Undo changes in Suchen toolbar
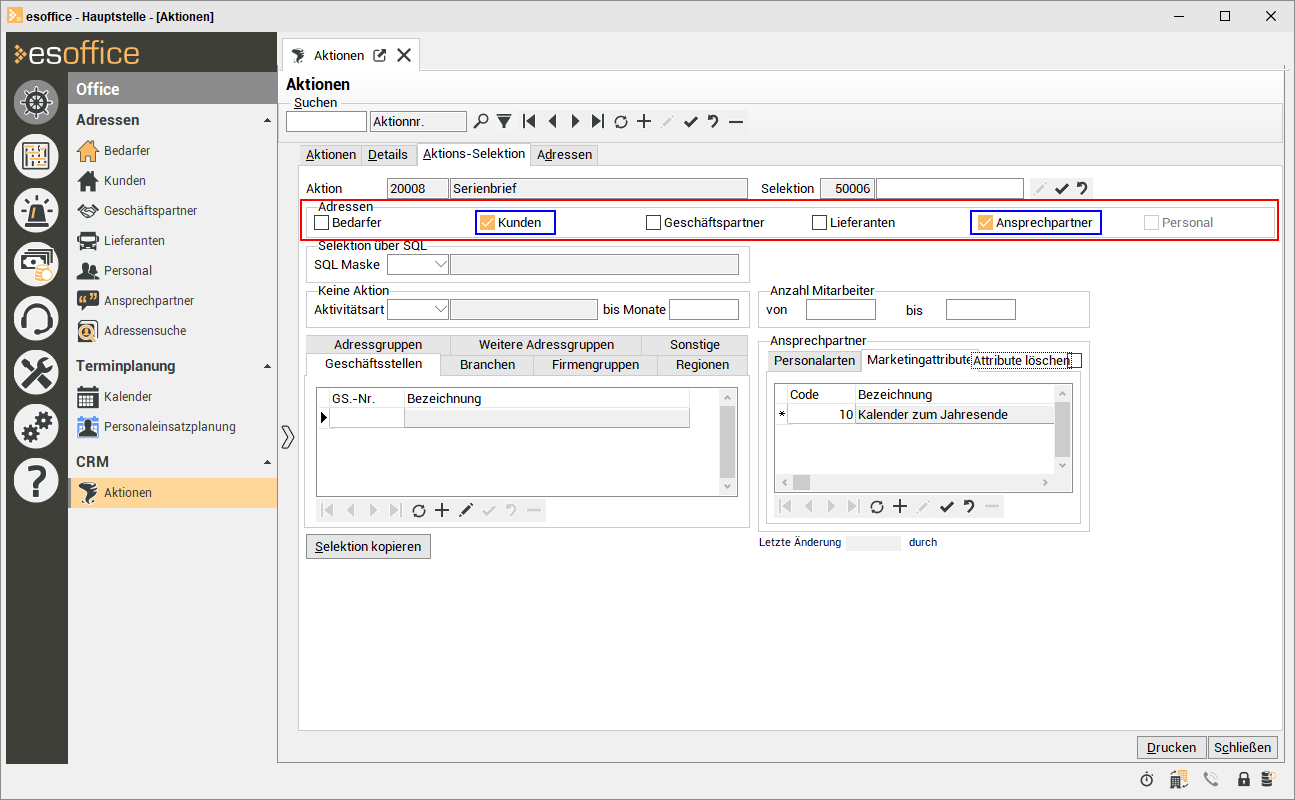Image resolution: width=1295 pixels, height=800 pixels. [713, 122]
